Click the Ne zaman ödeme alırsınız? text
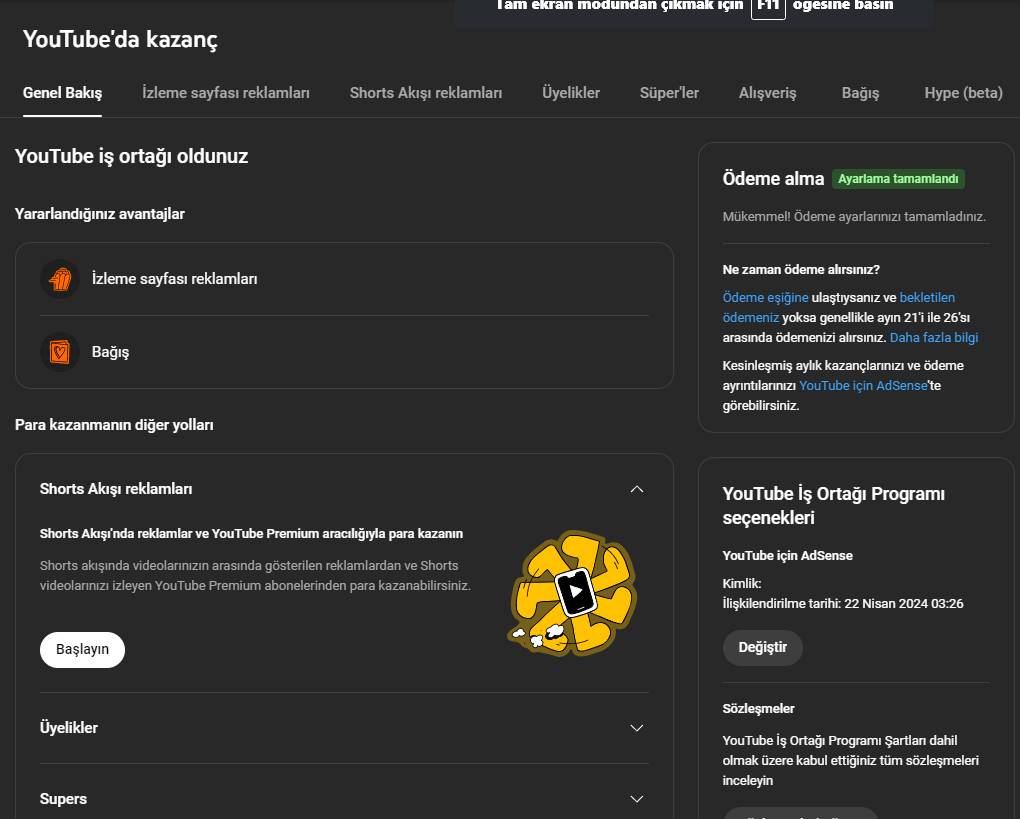 pyautogui.click(x=801, y=269)
